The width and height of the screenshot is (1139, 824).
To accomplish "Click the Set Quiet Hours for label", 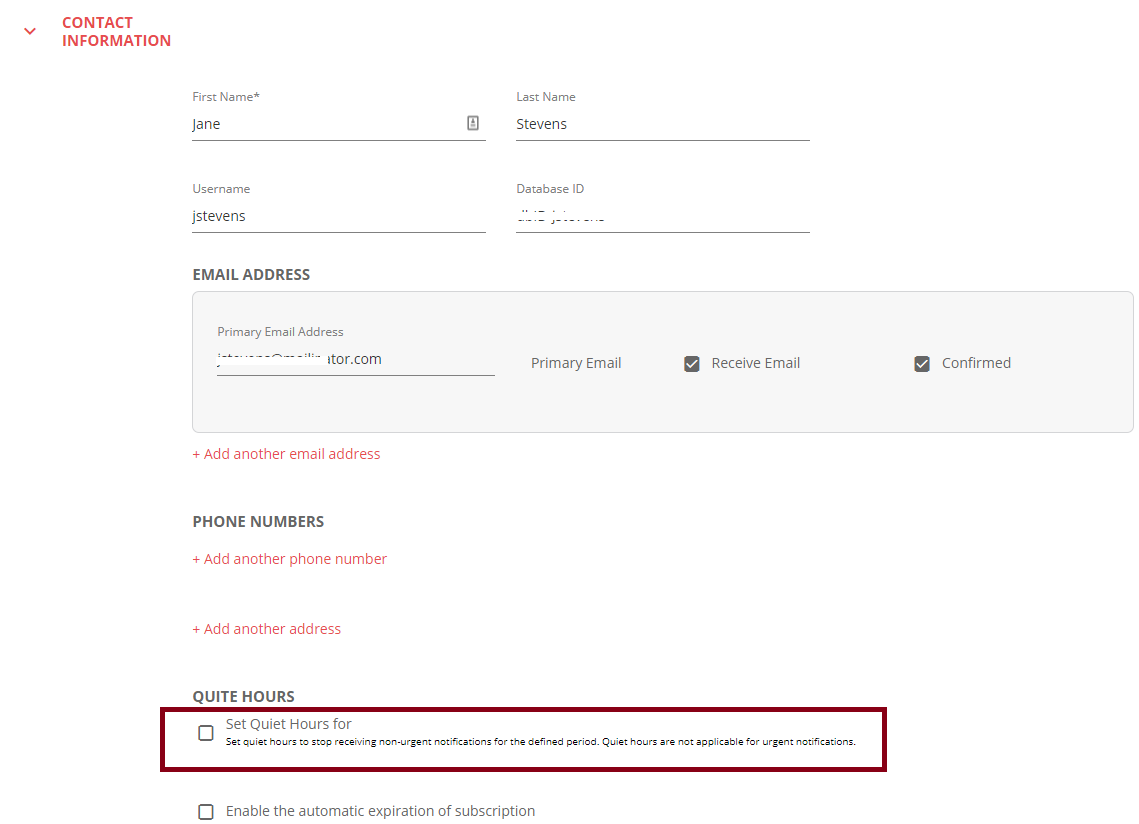I will 288,724.
